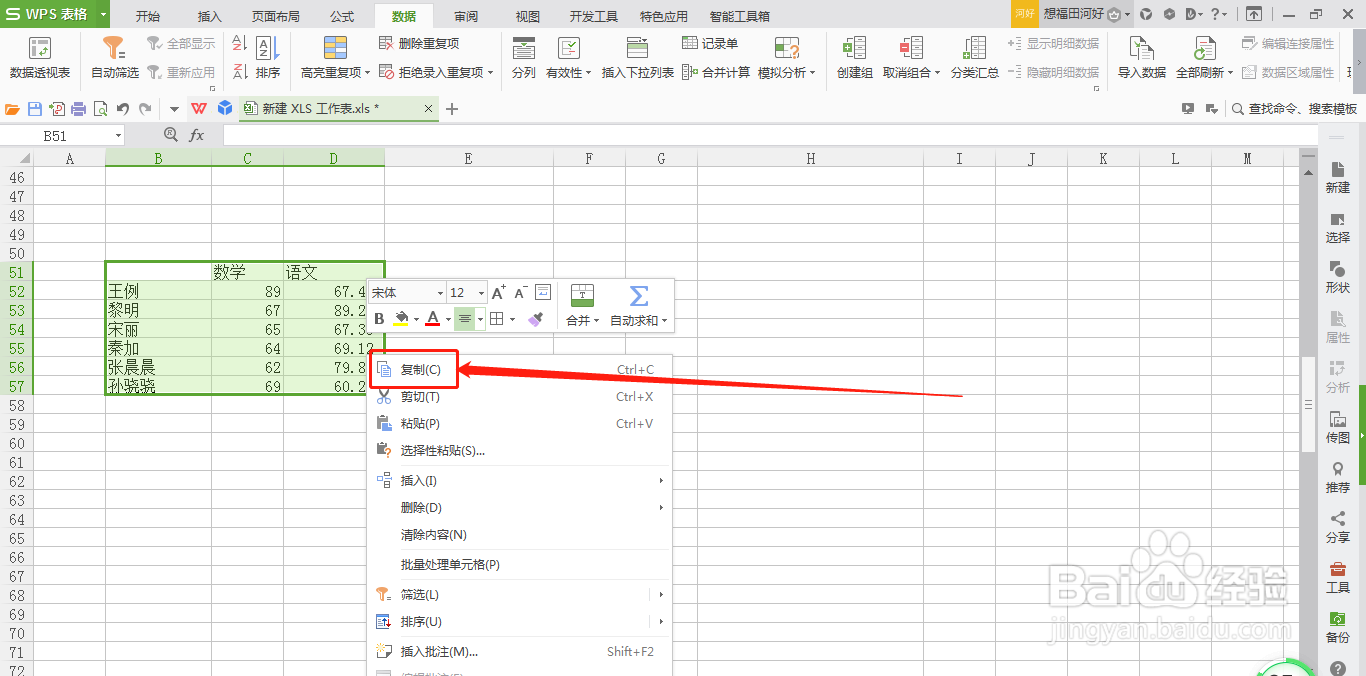
Task: Choose 选择性粘贴(S)... from context menu
Action: [x=520, y=451]
